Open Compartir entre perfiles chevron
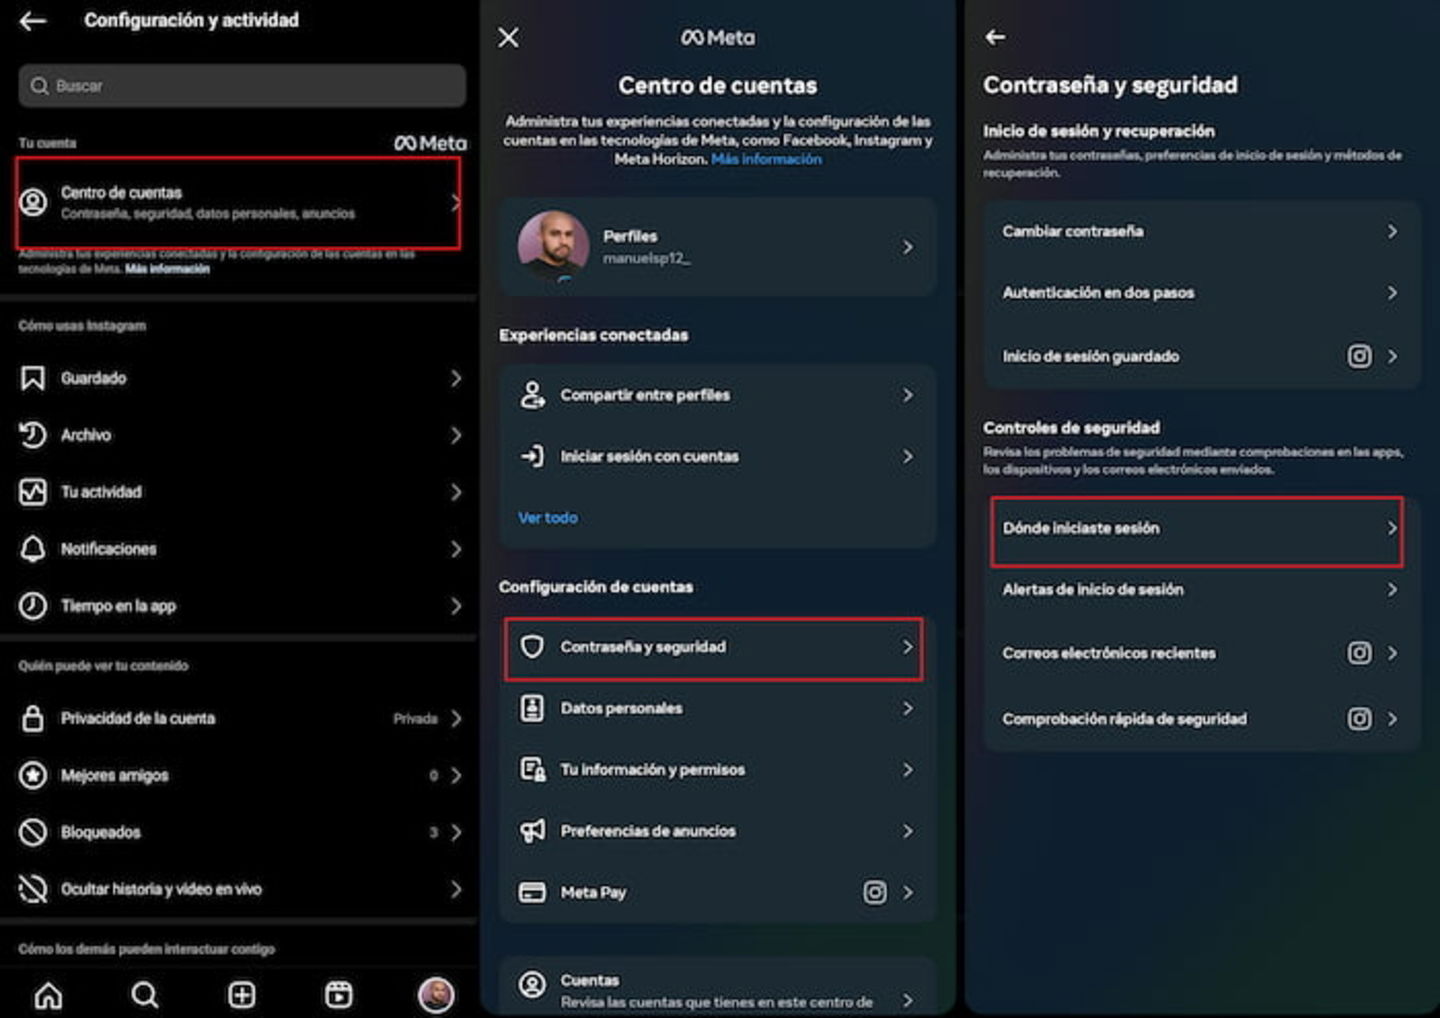This screenshot has width=1440, height=1018. tap(907, 395)
